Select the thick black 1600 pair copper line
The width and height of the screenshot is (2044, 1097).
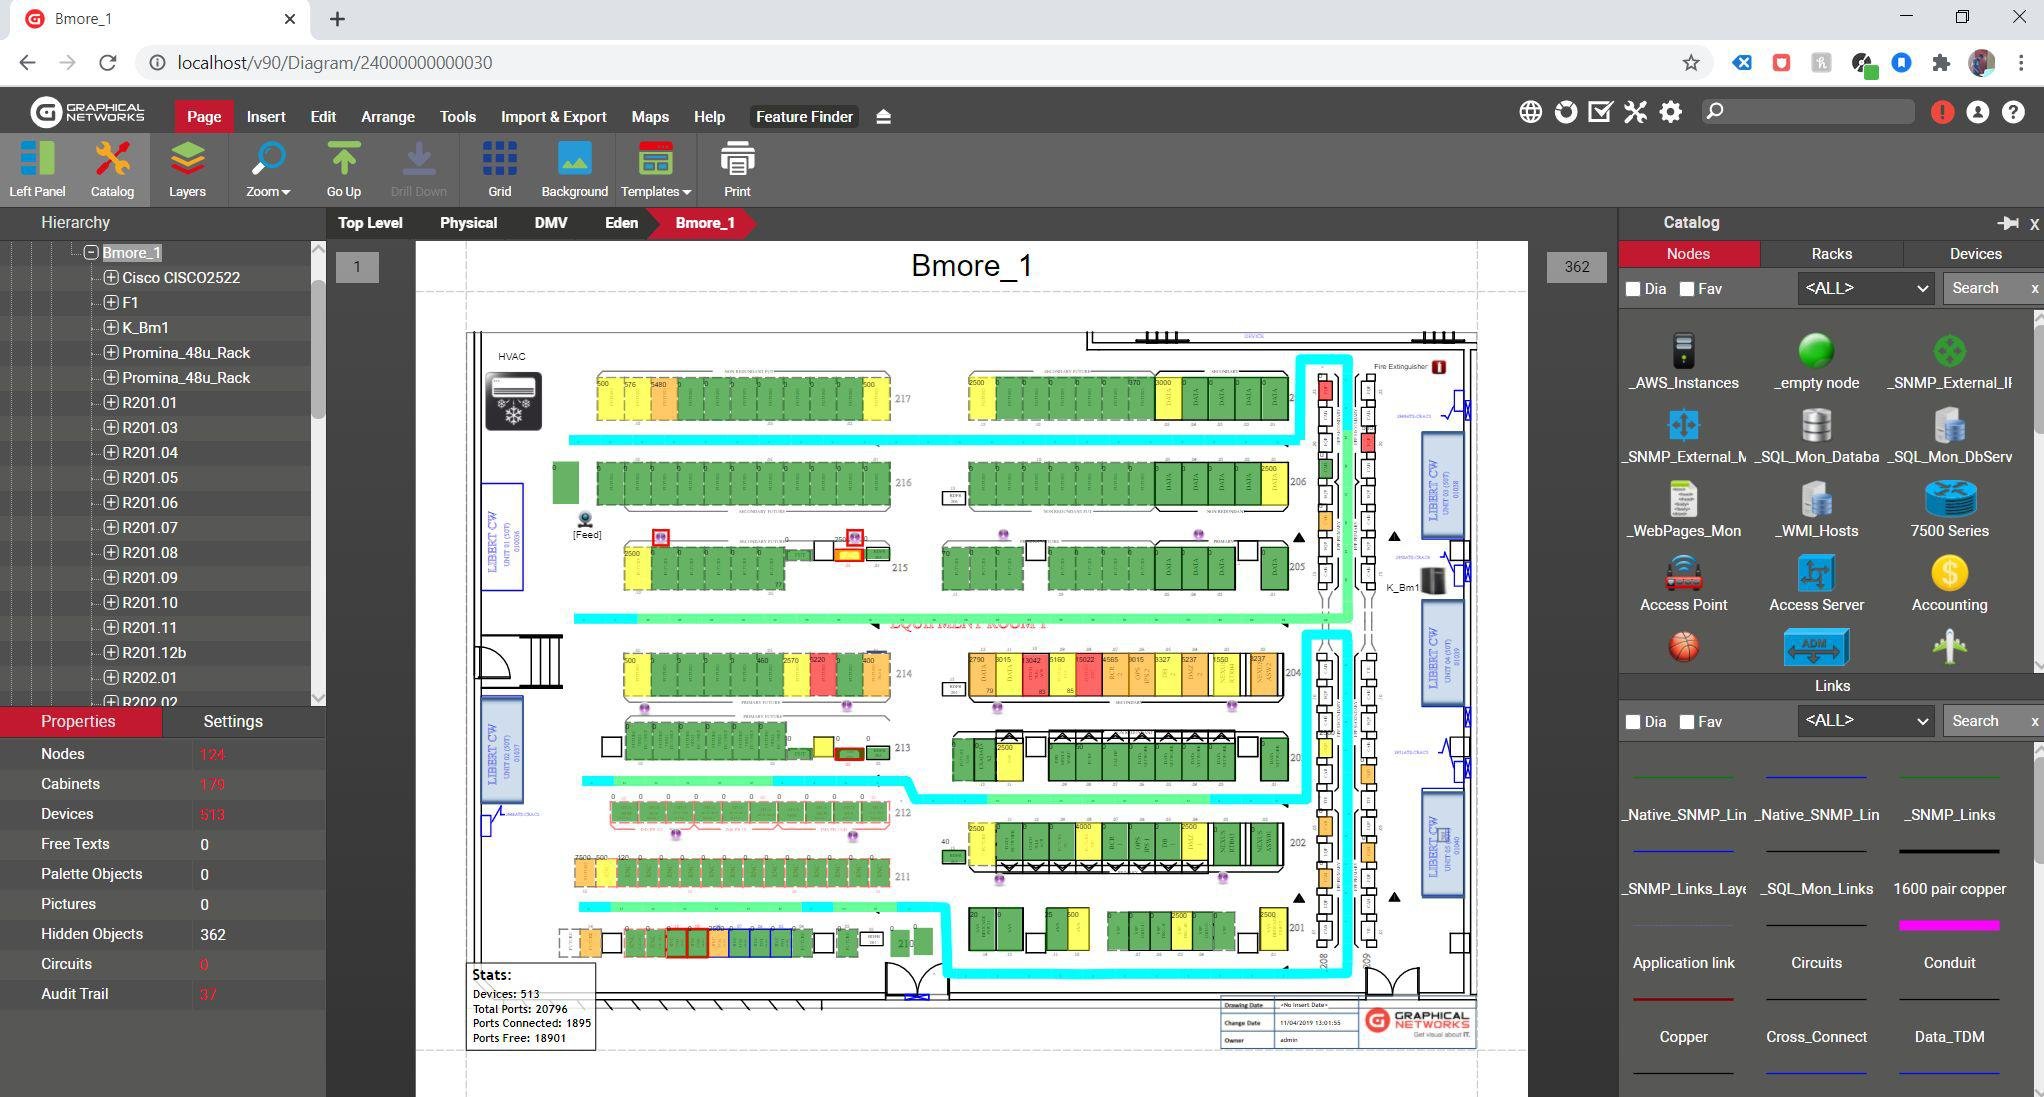tap(1949, 851)
